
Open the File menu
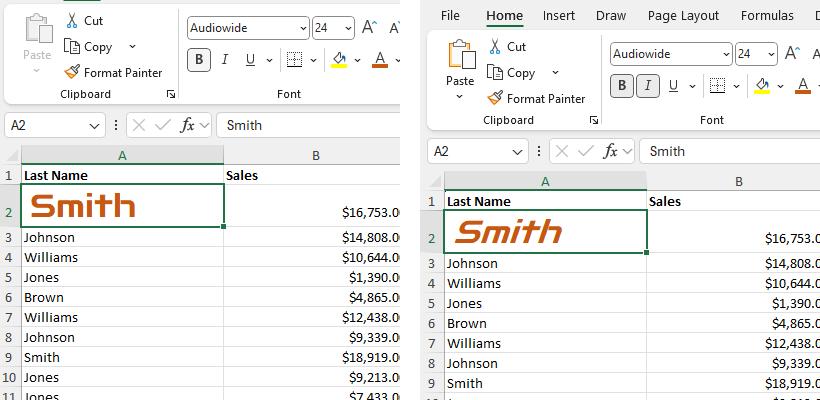(x=450, y=15)
